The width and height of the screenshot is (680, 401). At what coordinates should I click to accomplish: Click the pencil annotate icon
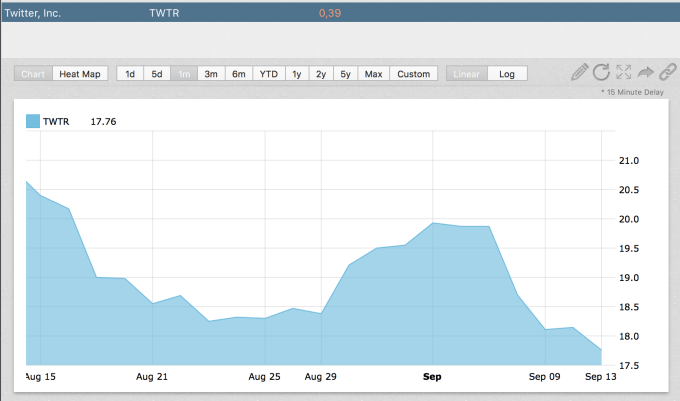[x=580, y=72]
